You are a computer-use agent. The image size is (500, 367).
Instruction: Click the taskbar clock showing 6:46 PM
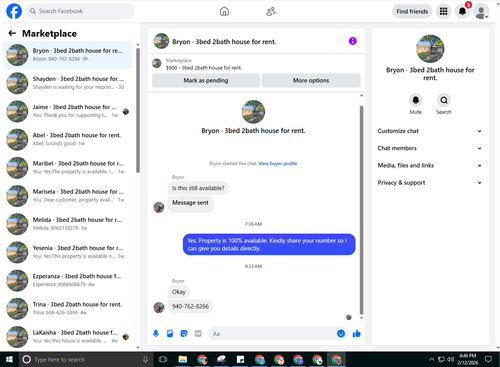point(467,359)
